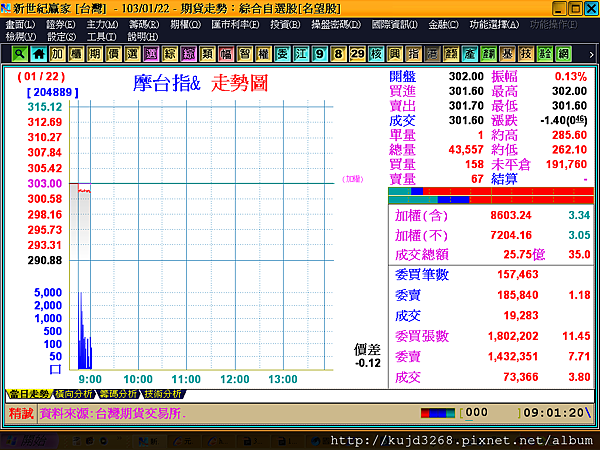Click the 智 toolbar button
Screen dimensions: 600x450
point(245,54)
